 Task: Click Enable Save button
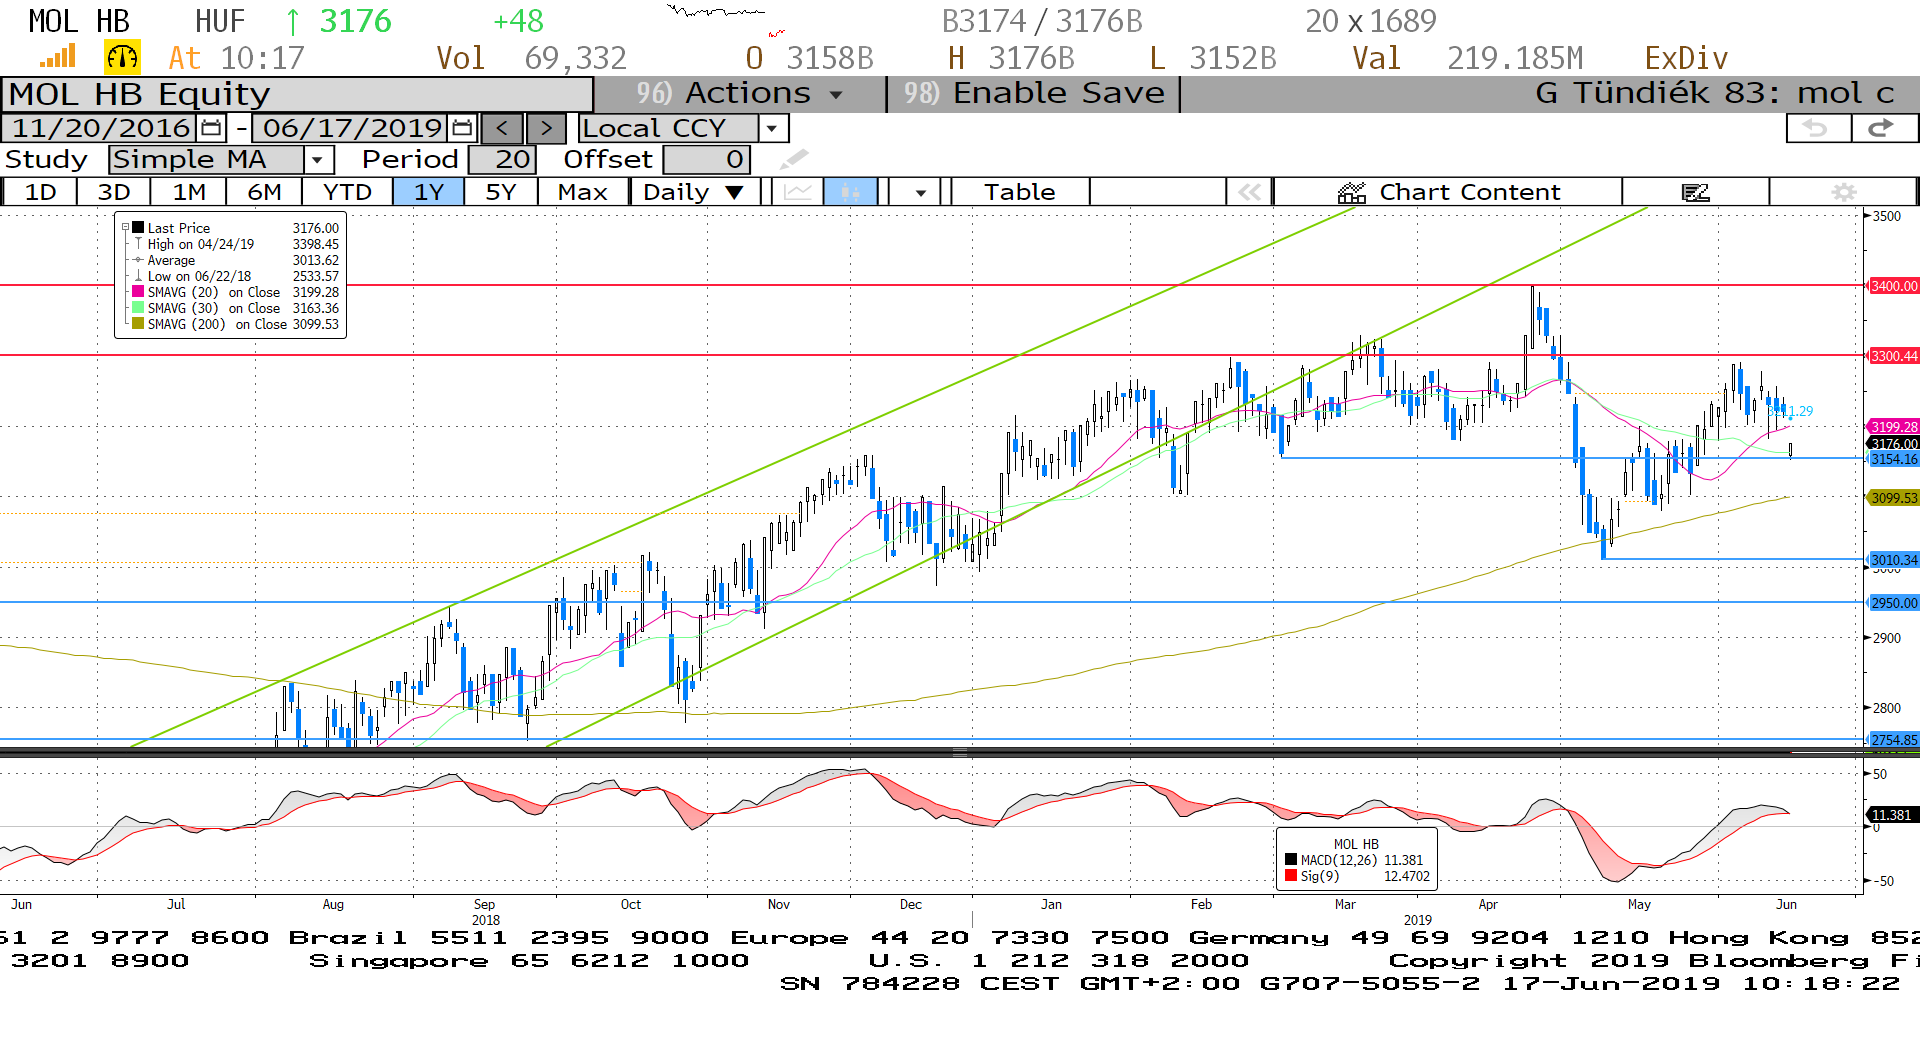pyautogui.click(x=1034, y=94)
